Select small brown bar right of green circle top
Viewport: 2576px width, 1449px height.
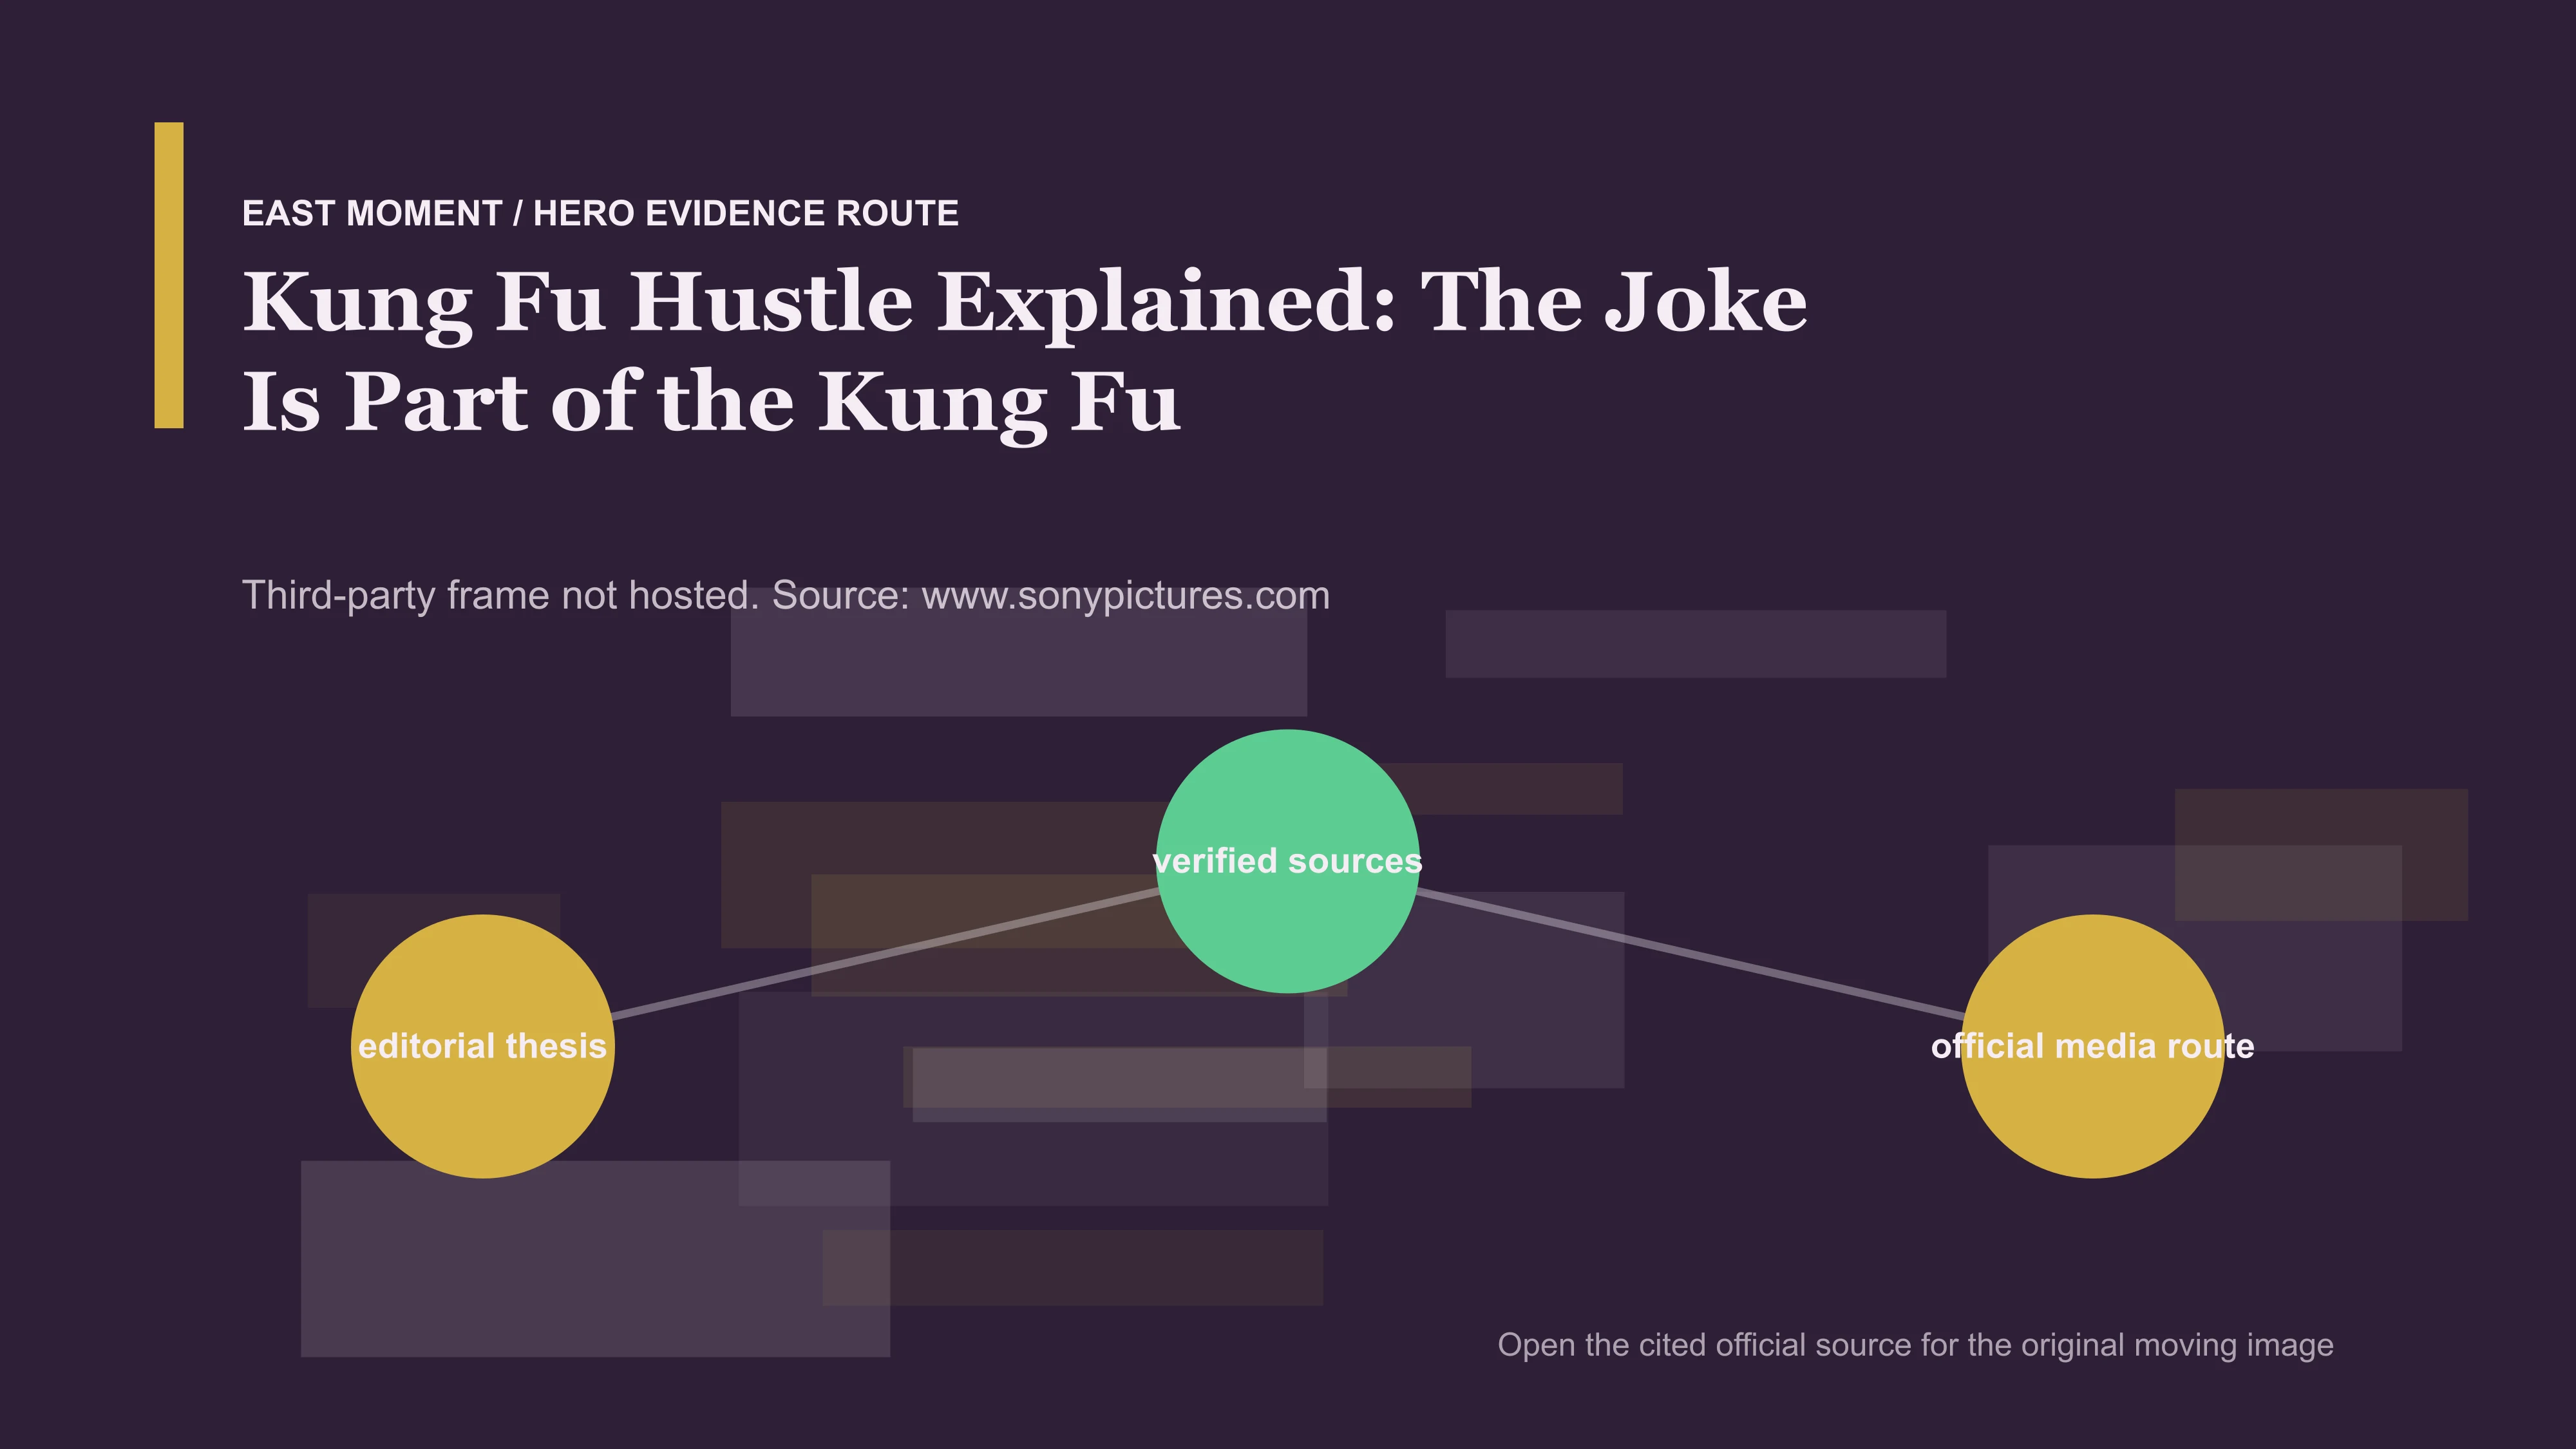[1510, 788]
